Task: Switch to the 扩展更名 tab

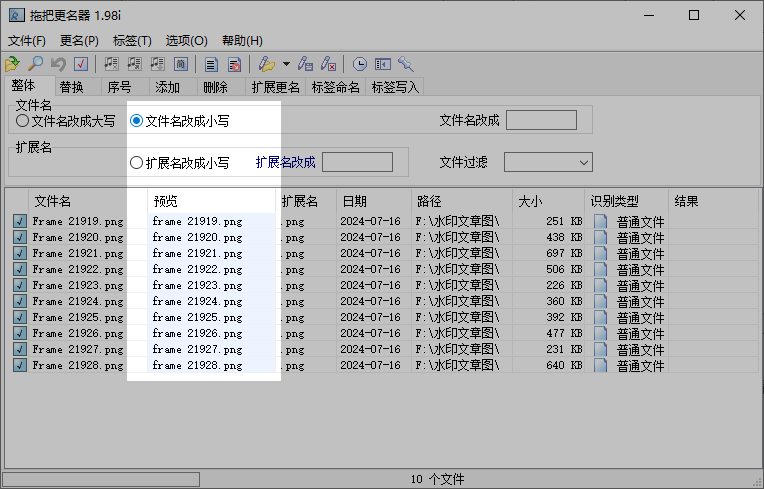Action: coord(275,87)
